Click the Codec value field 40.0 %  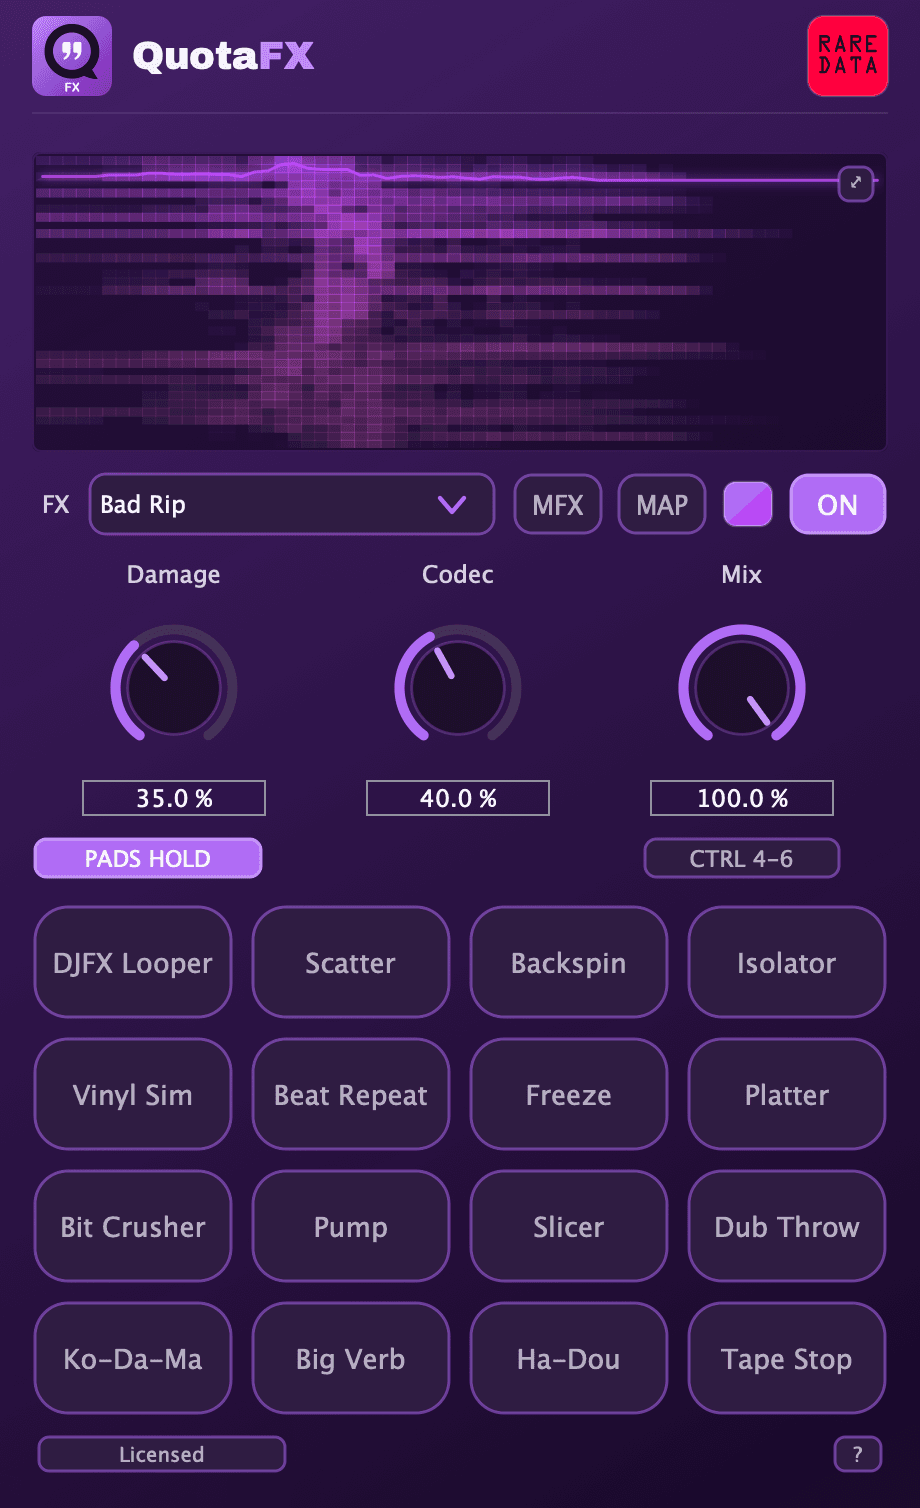[458, 798]
